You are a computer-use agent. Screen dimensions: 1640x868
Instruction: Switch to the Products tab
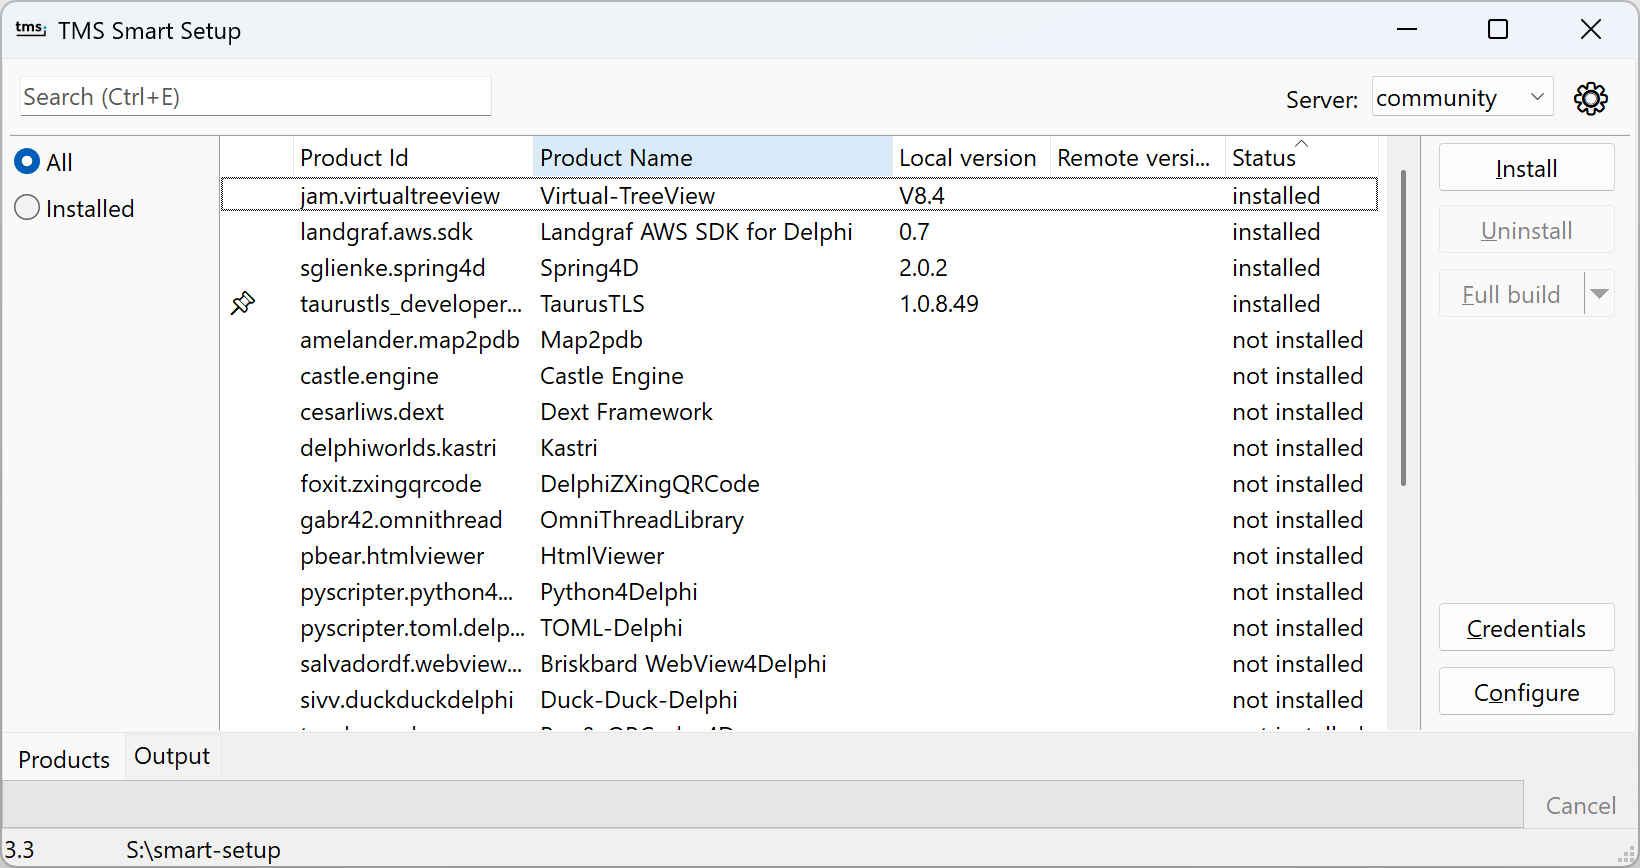[x=64, y=759]
